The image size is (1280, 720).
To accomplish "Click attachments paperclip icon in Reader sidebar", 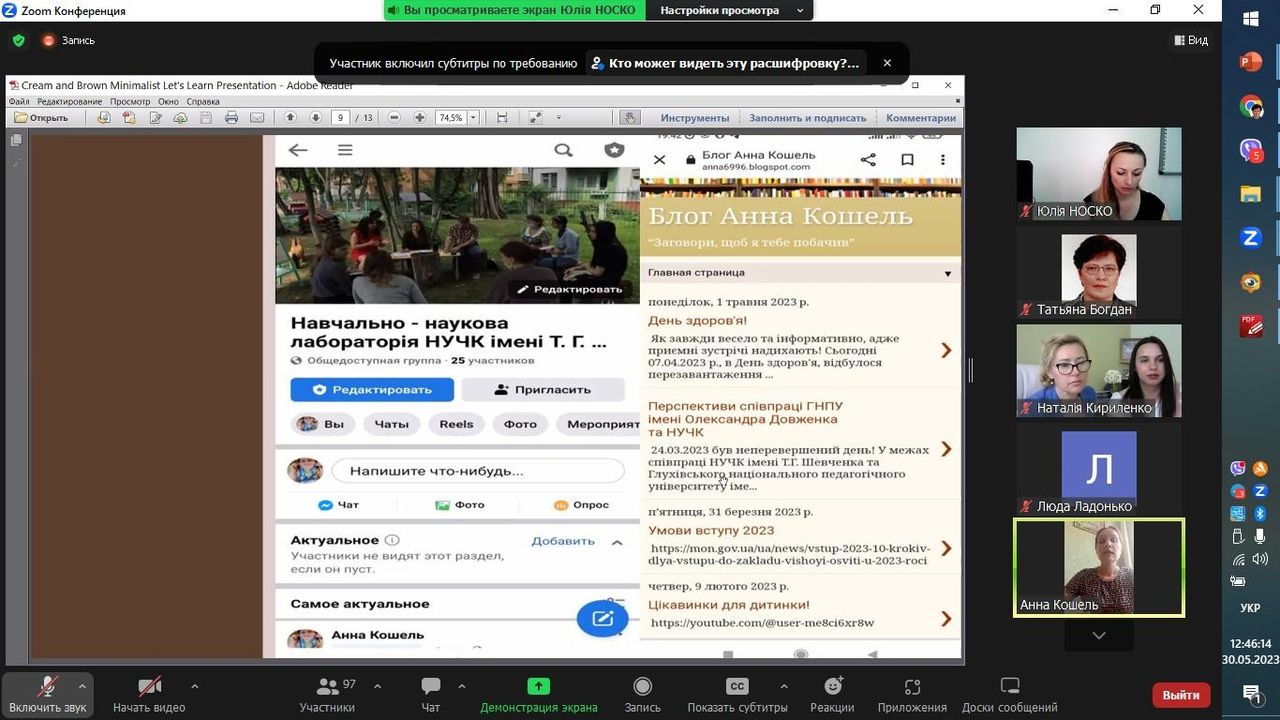I will click(x=16, y=164).
